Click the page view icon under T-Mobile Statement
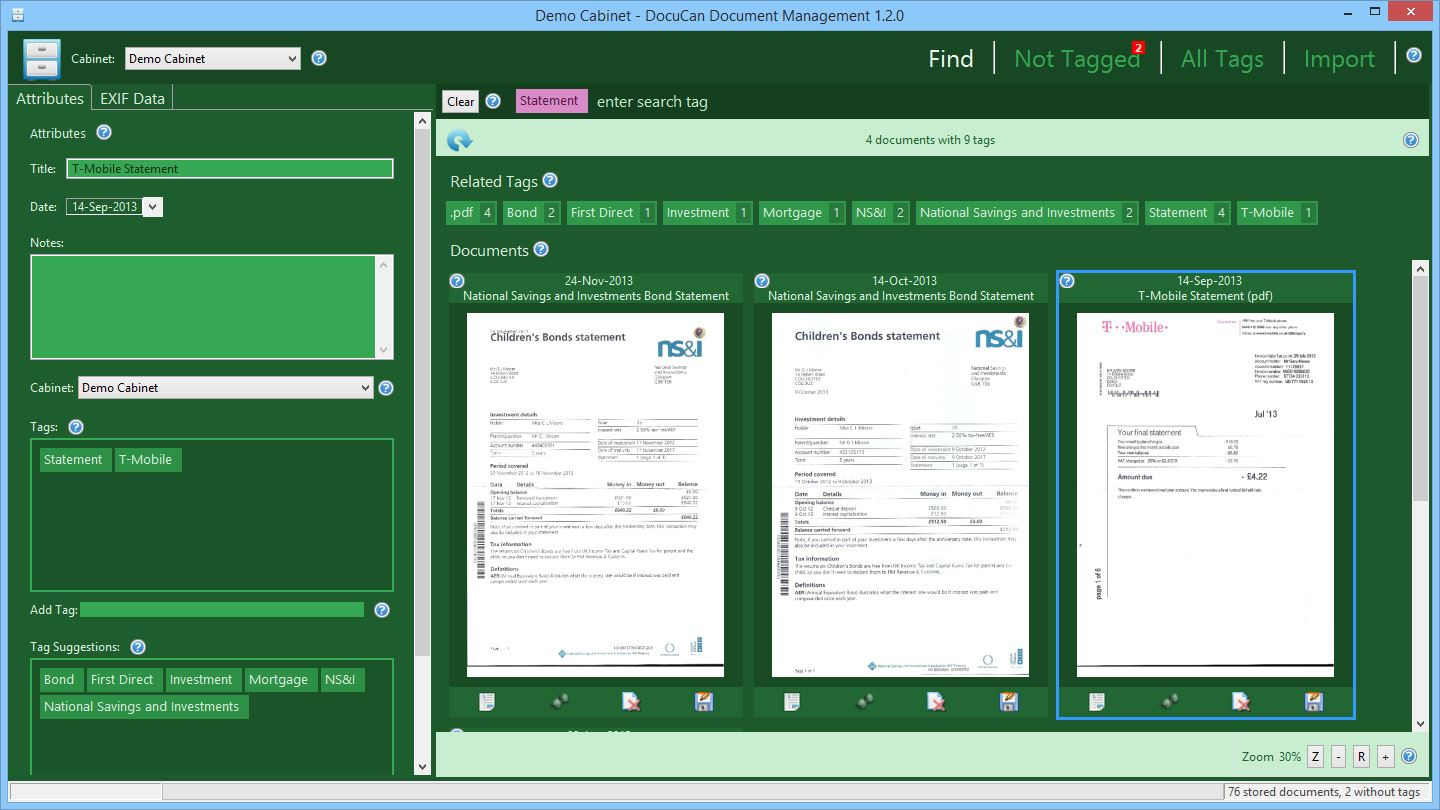Screen dimensions: 1440x810 click(1097, 702)
